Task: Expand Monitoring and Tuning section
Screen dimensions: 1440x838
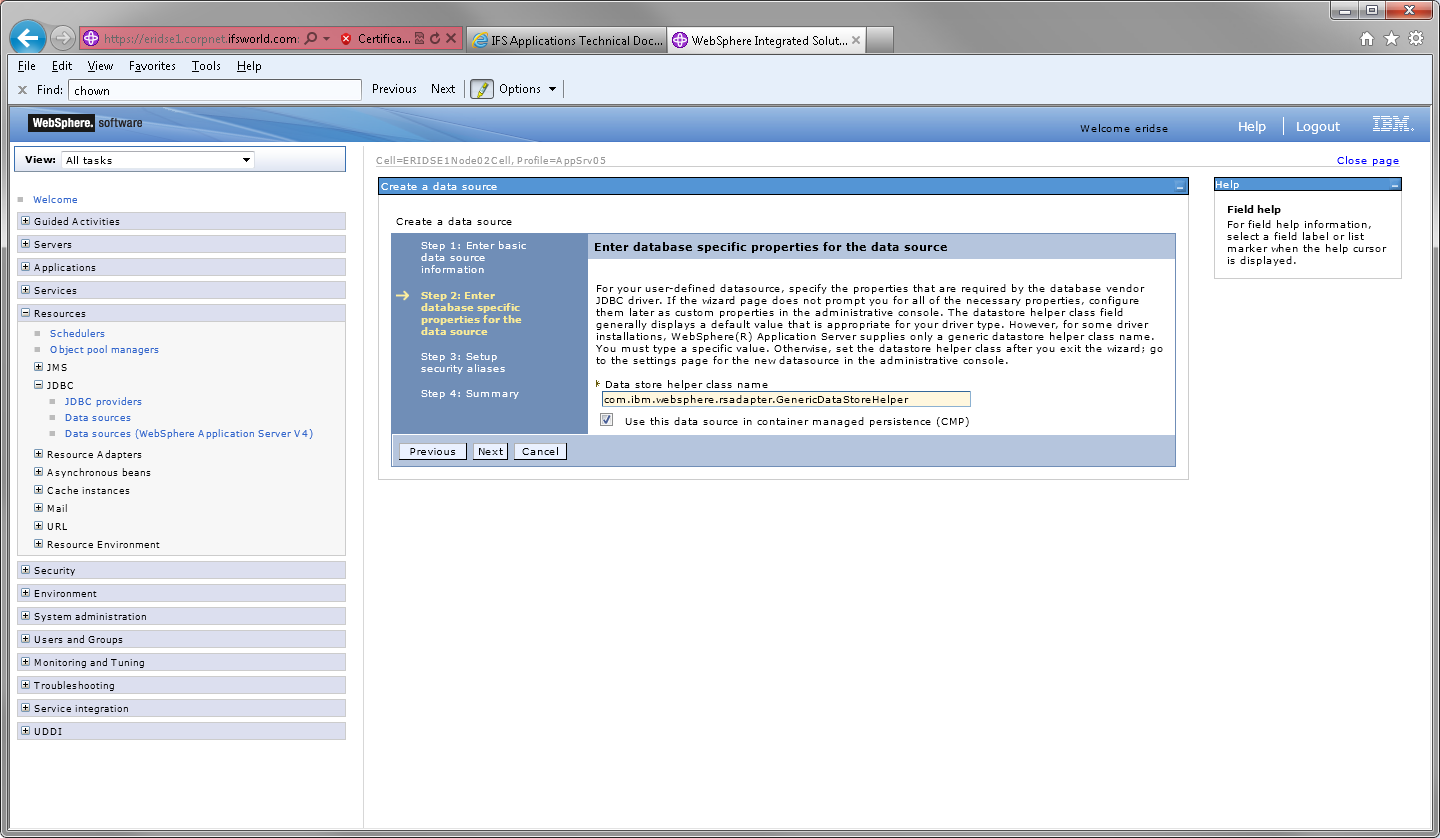Action: click(x=25, y=662)
